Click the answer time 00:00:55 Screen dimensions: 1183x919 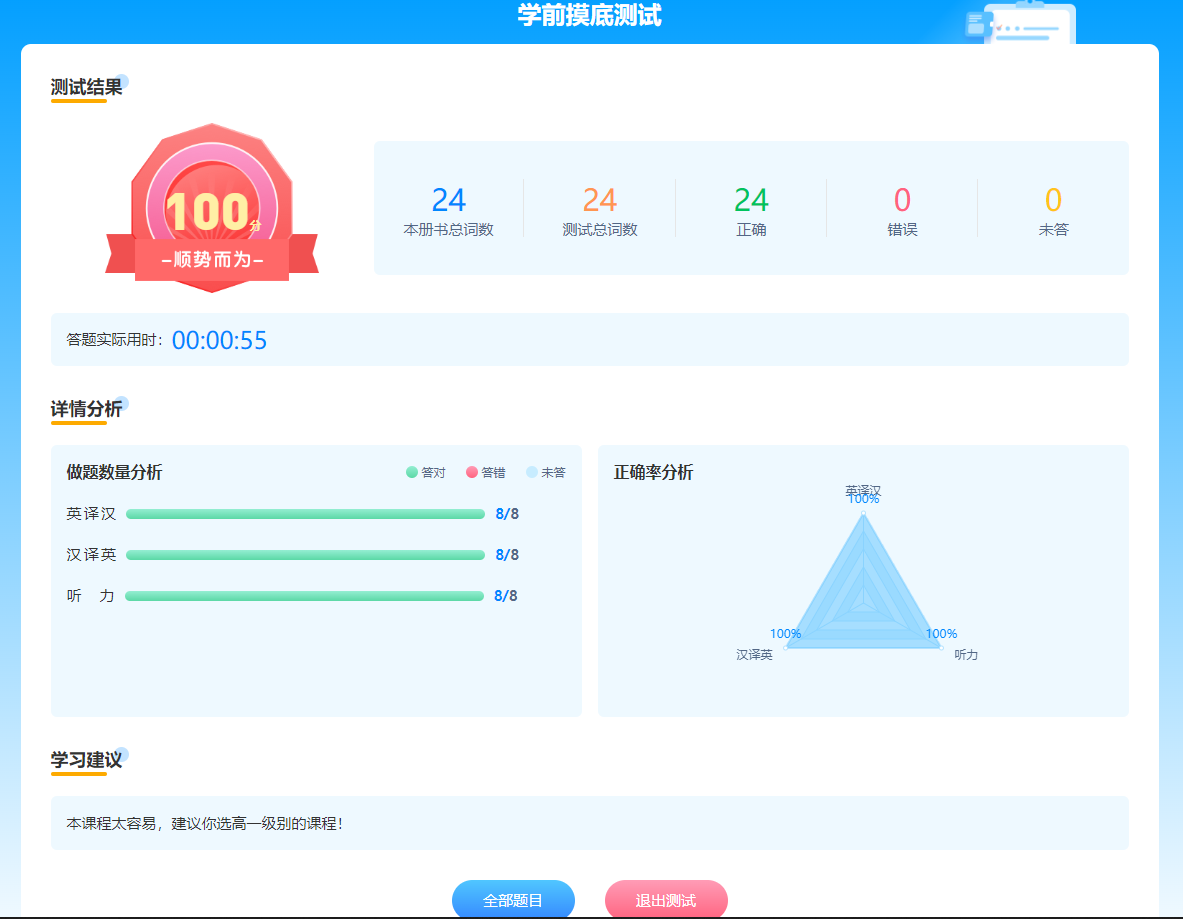click(219, 341)
